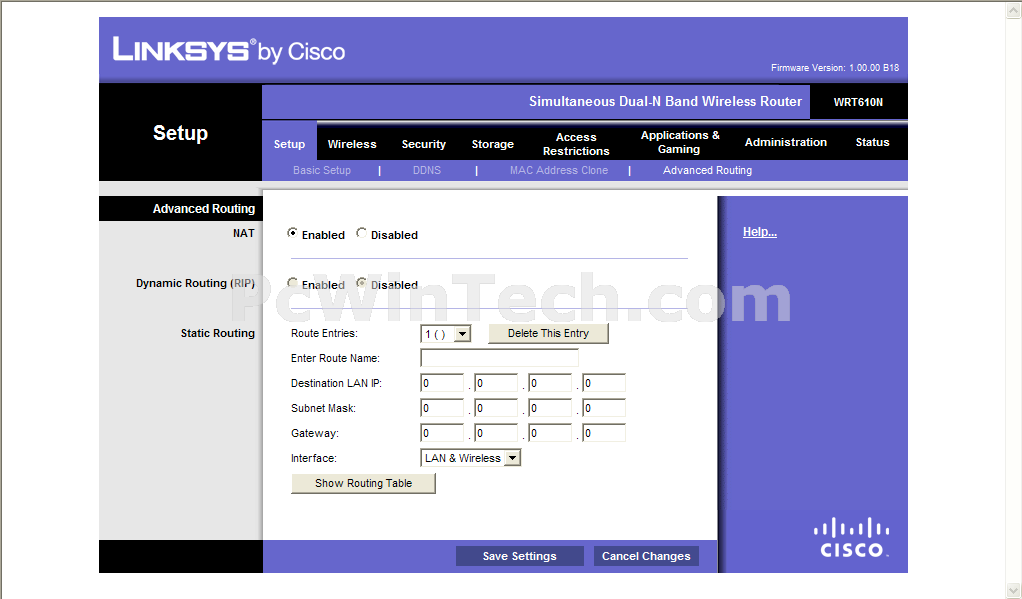Open the Administration tab
Image resolution: width=1022 pixels, height=599 pixels.
(785, 142)
